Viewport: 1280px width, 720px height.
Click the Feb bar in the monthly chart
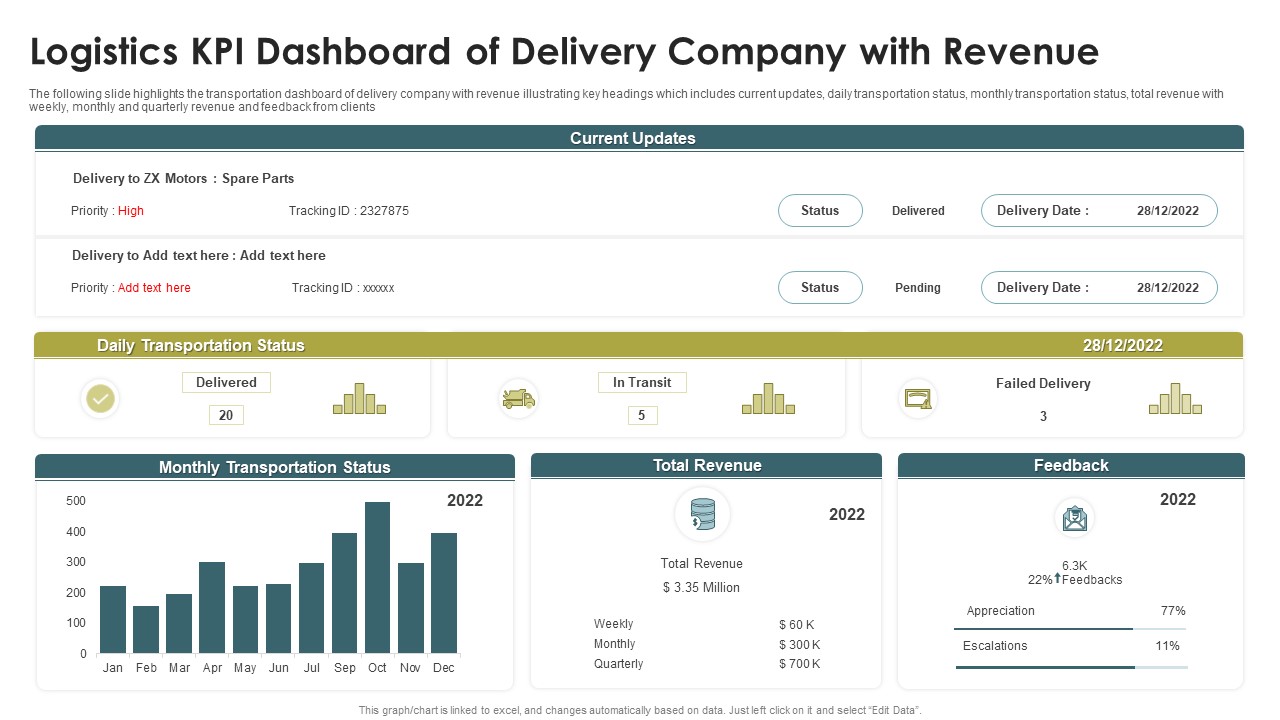[146, 630]
